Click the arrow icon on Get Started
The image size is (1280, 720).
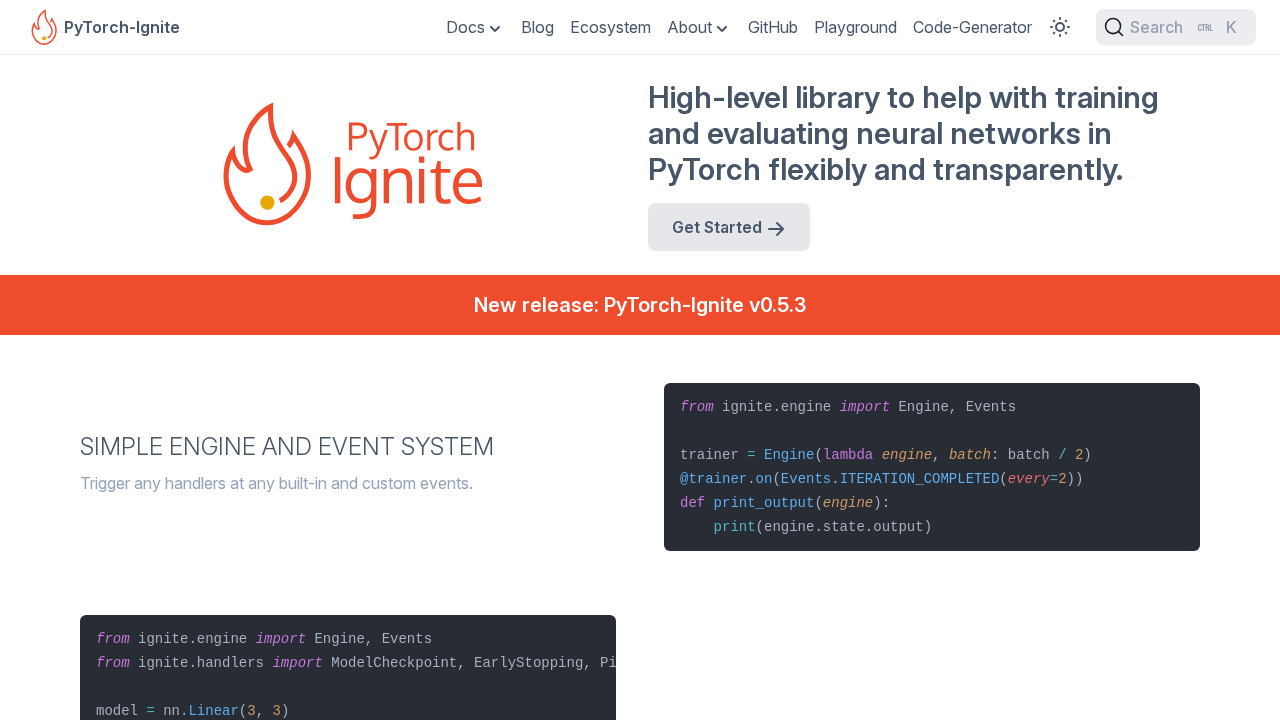click(775, 227)
